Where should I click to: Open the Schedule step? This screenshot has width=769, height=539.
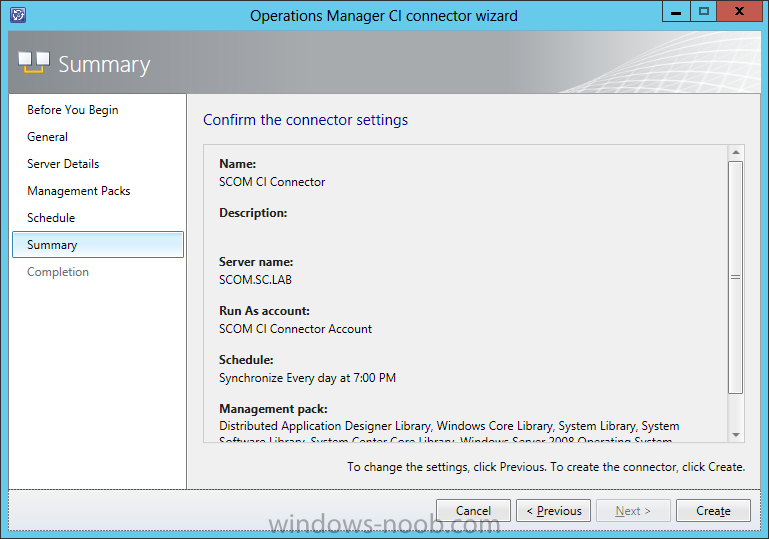coord(51,218)
